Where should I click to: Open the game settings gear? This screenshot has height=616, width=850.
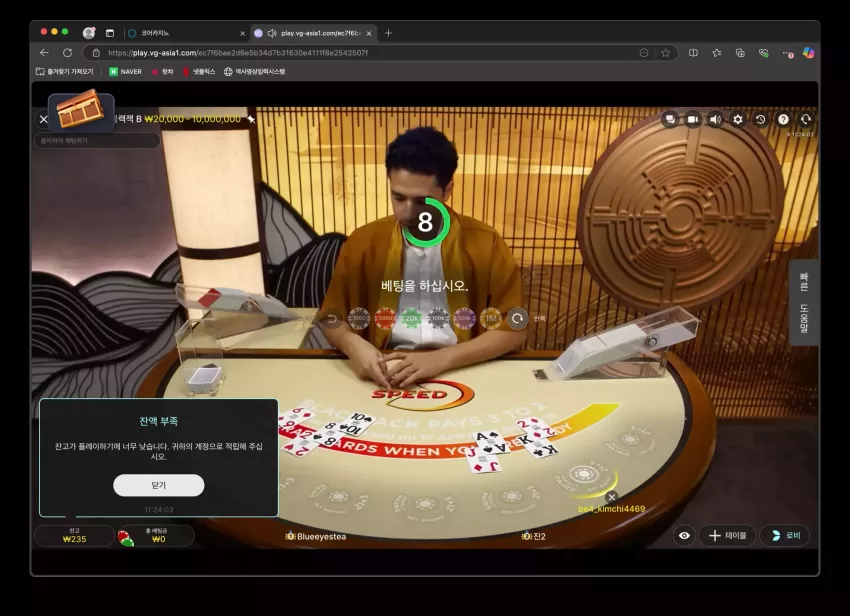coord(738,119)
